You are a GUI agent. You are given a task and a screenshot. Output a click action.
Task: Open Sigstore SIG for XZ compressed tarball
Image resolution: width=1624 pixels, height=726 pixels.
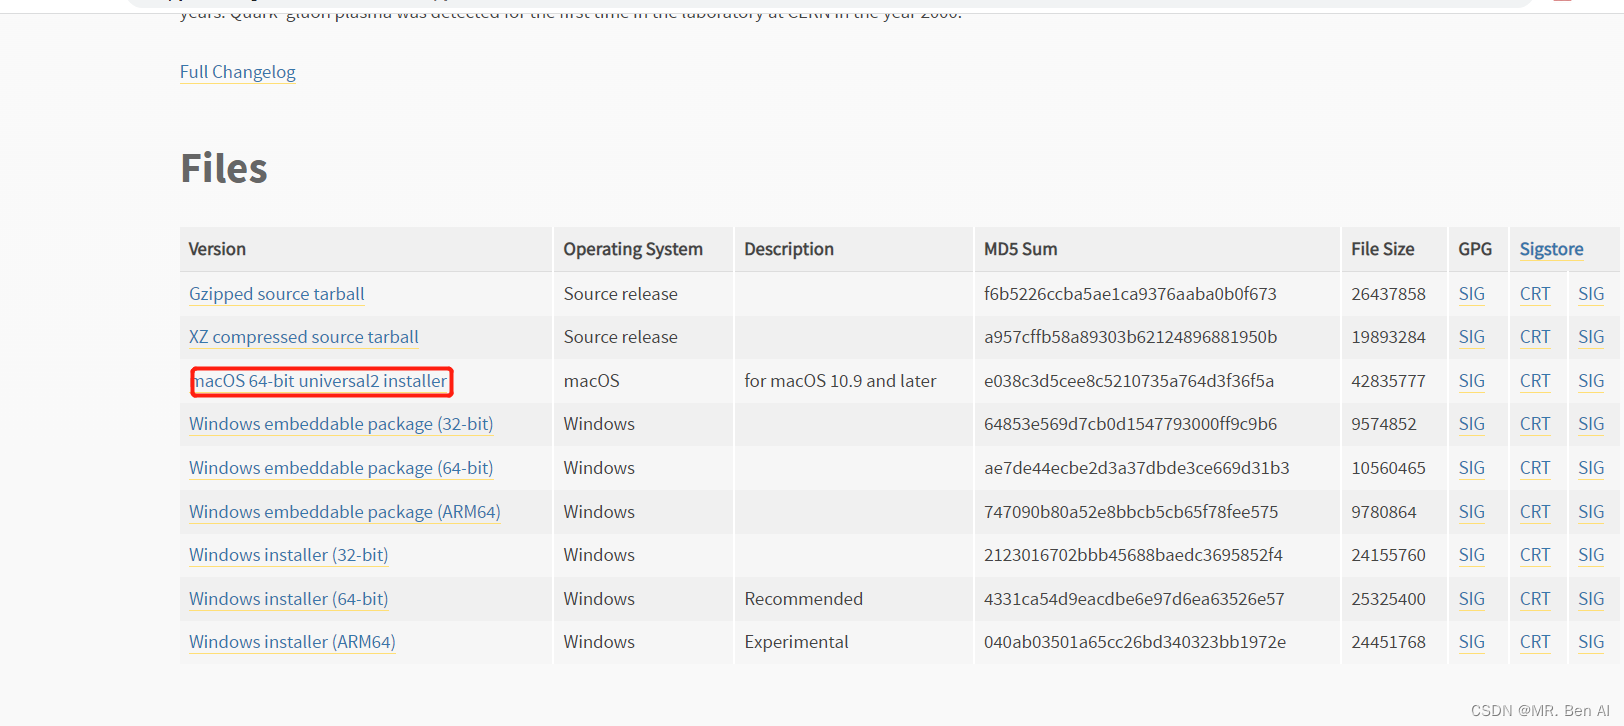(1591, 337)
